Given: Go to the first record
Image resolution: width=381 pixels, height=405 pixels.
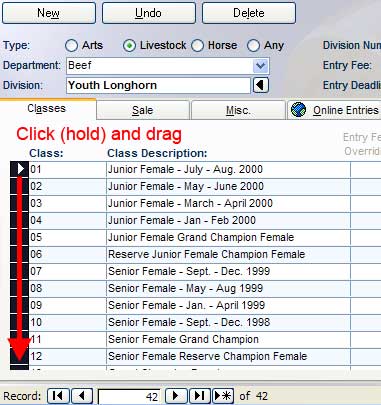Looking at the screenshot, I should [x=58, y=396].
